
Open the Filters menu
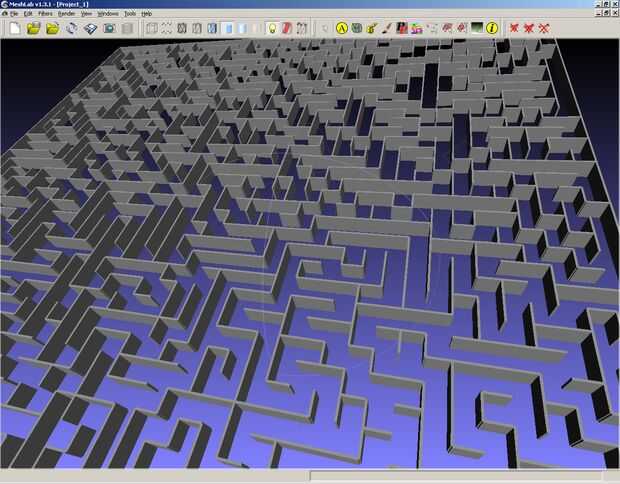tap(45, 13)
